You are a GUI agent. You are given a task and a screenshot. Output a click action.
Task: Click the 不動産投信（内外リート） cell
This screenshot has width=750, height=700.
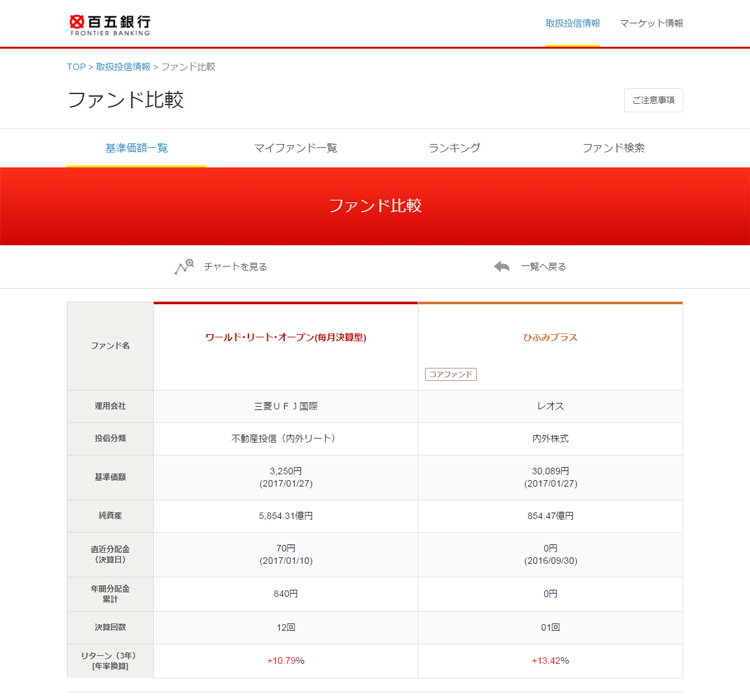coord(286,438)
